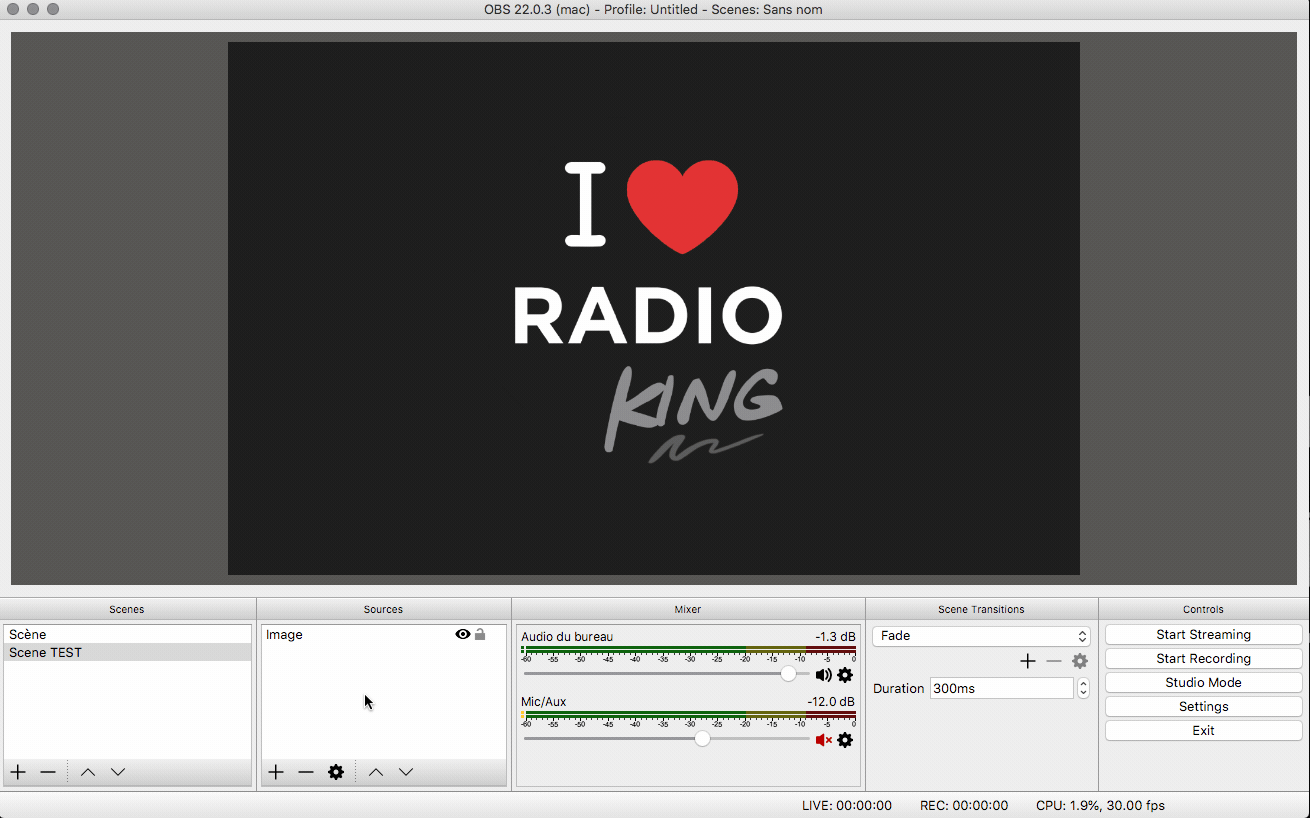Unmute the Mic/Aux audio channel
Screen dimensions: 1310x818
[x=823, y=740]
